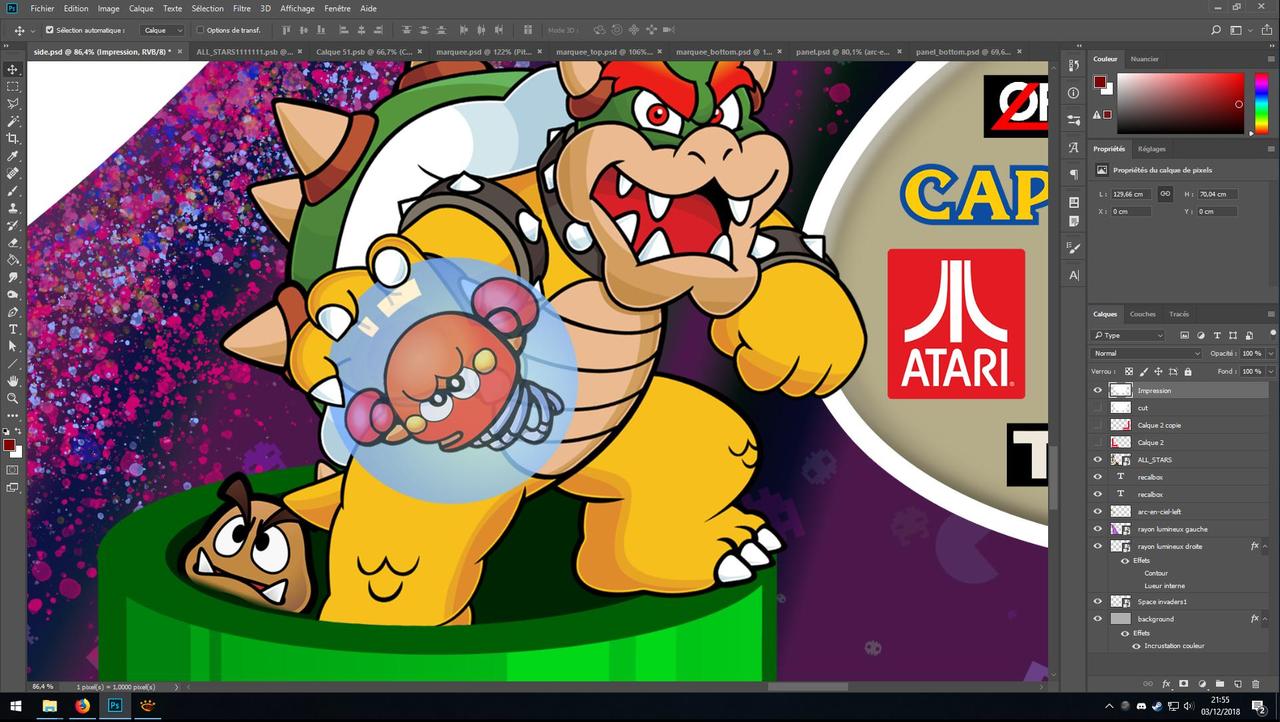Open the Calque auto-select dropdown
Viewport: 1280px width, 722px height.
point(162,30)
